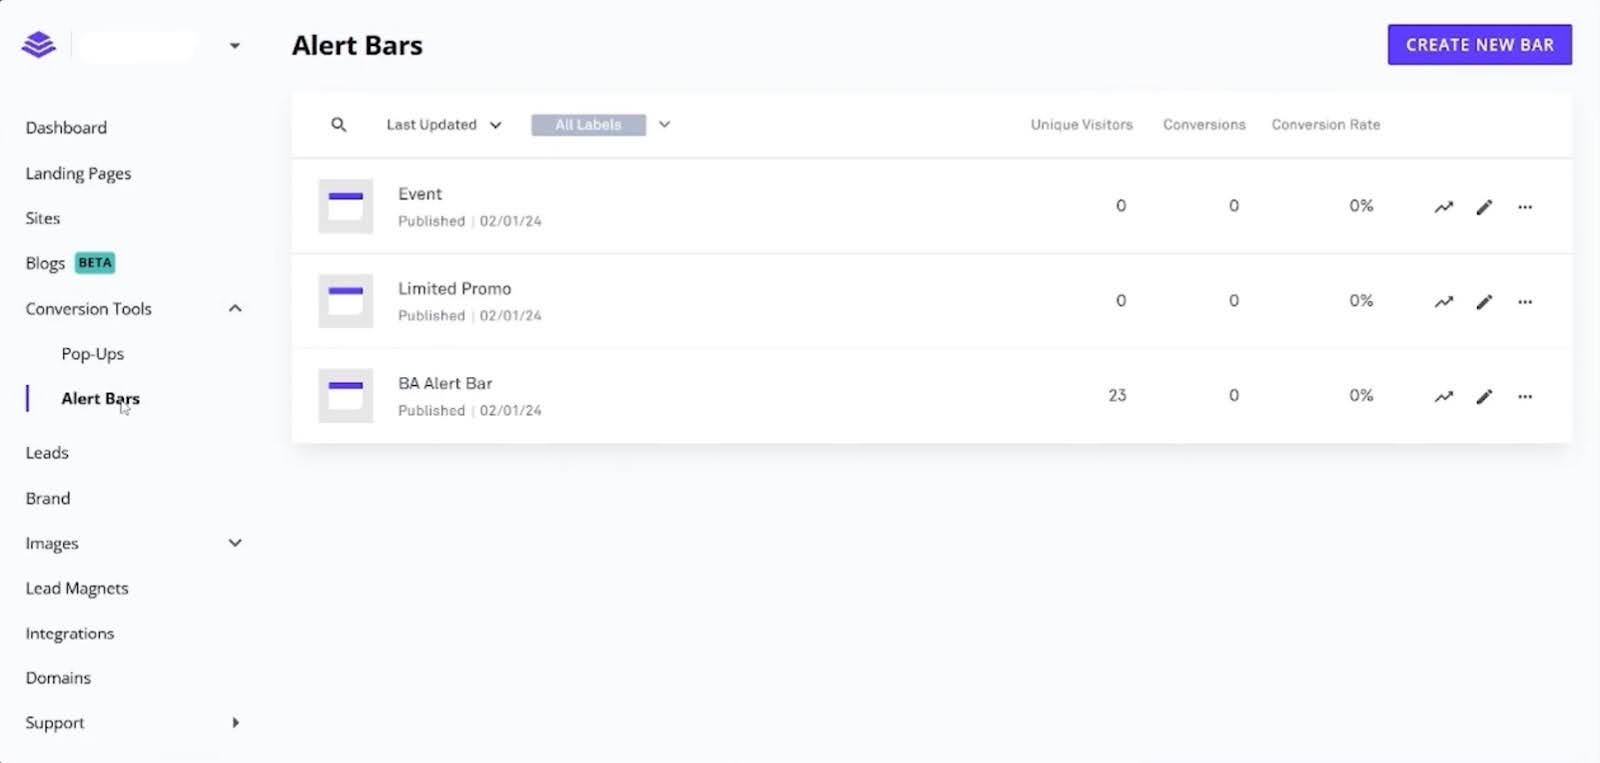View analytics for the Limited Promo bar
The height and width of the screenshot is (763, 1600).
click(1444, 302)
